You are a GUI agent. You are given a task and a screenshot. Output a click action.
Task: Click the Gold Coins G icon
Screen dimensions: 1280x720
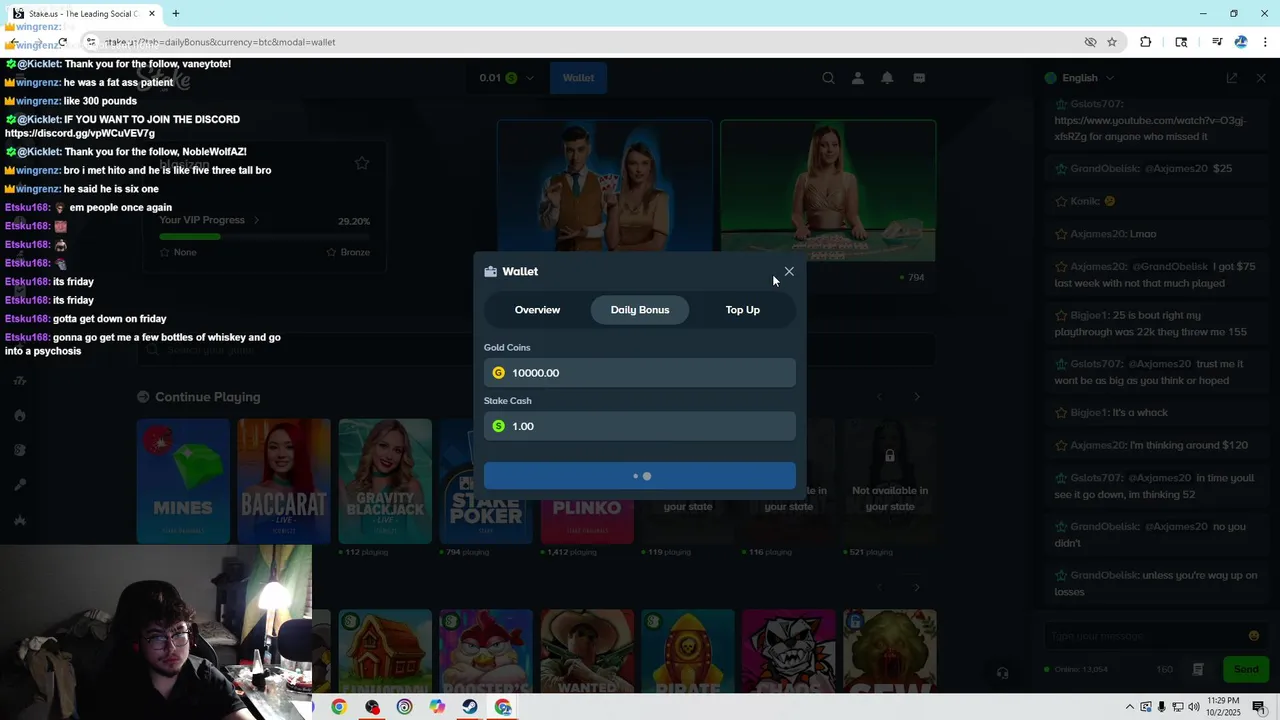click(499, 373)
